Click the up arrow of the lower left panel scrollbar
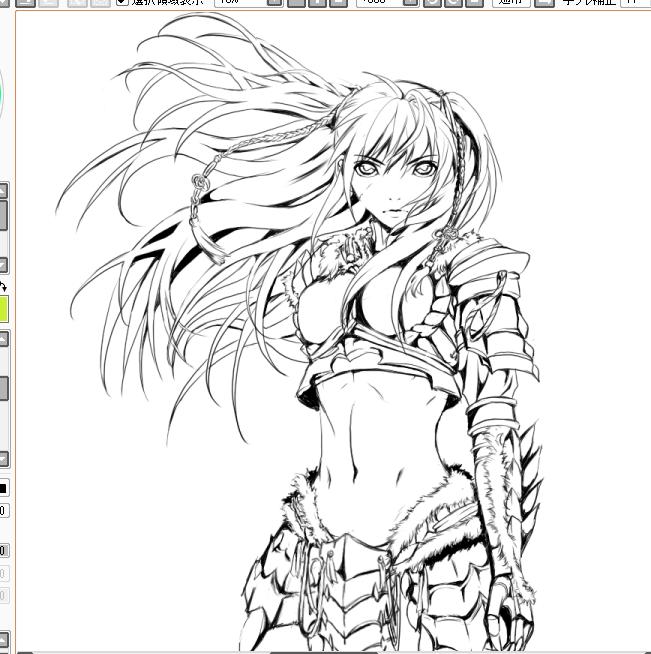Viewport: 651px width, 654px height. pyautogui.click(x=3, y=339)
